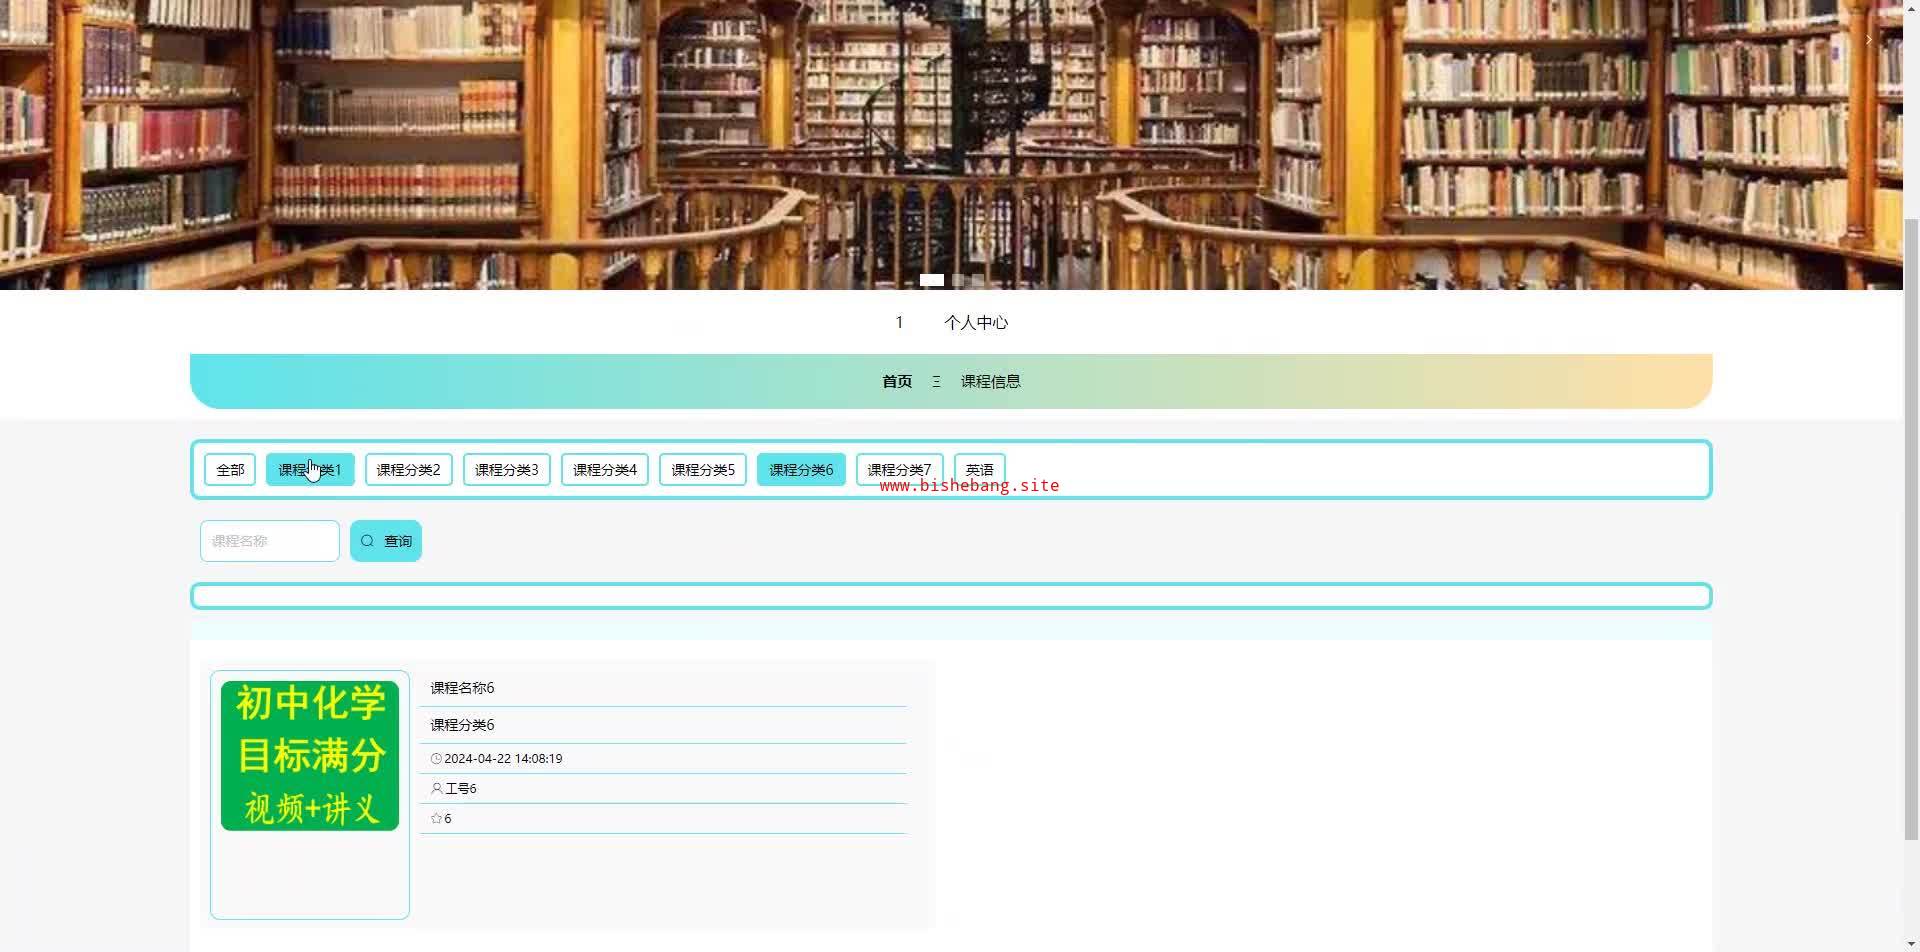
Task: Click the course title 课程名称6
Action: (x=462, y=688)
